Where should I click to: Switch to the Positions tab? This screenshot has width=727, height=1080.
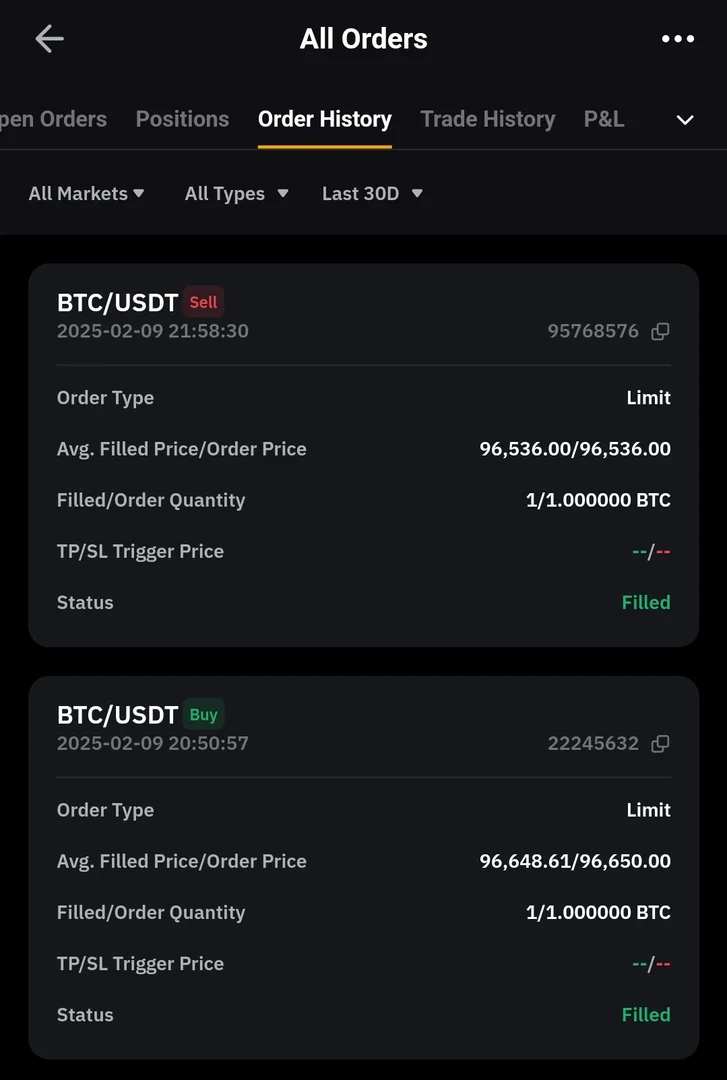click(x=182, y=119)
